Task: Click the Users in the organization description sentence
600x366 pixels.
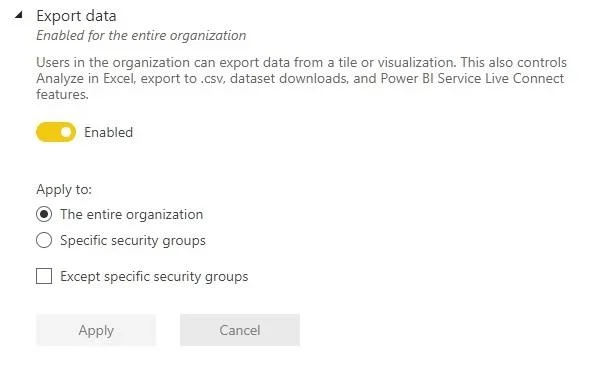Action: click(x=302, y=78)
